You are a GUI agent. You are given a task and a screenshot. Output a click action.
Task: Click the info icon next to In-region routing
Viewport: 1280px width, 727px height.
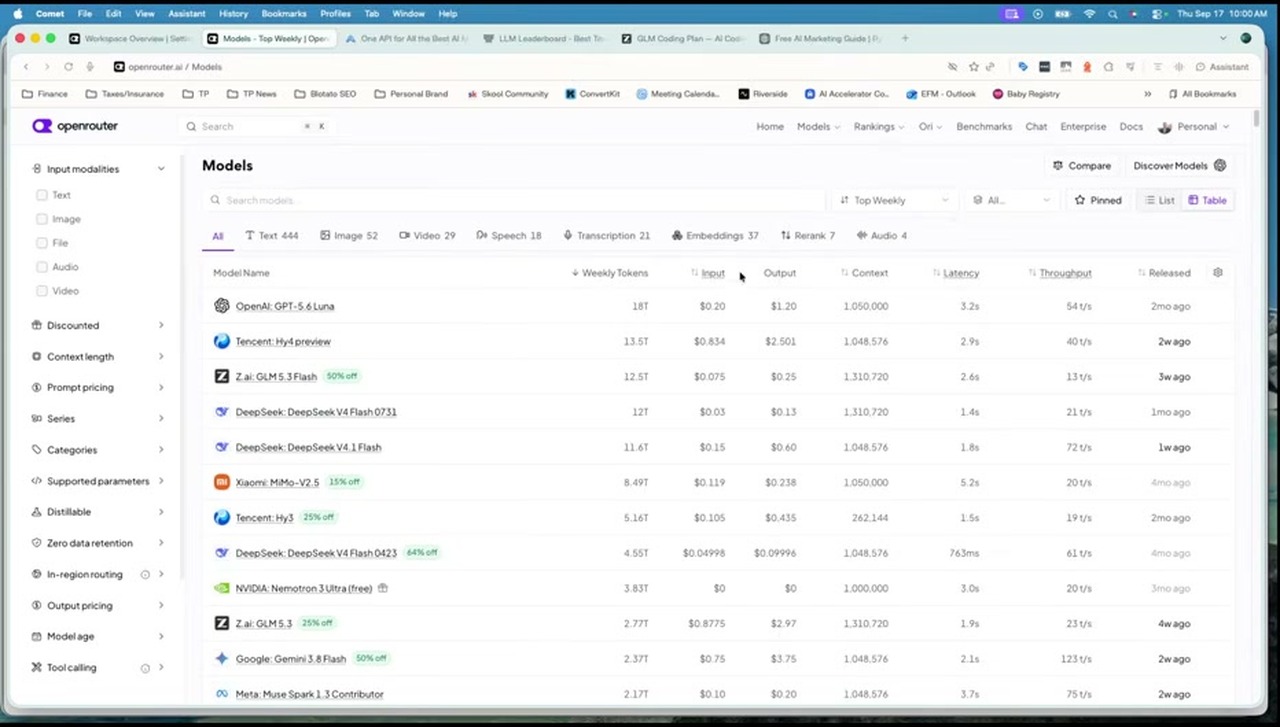coord(145,575)
